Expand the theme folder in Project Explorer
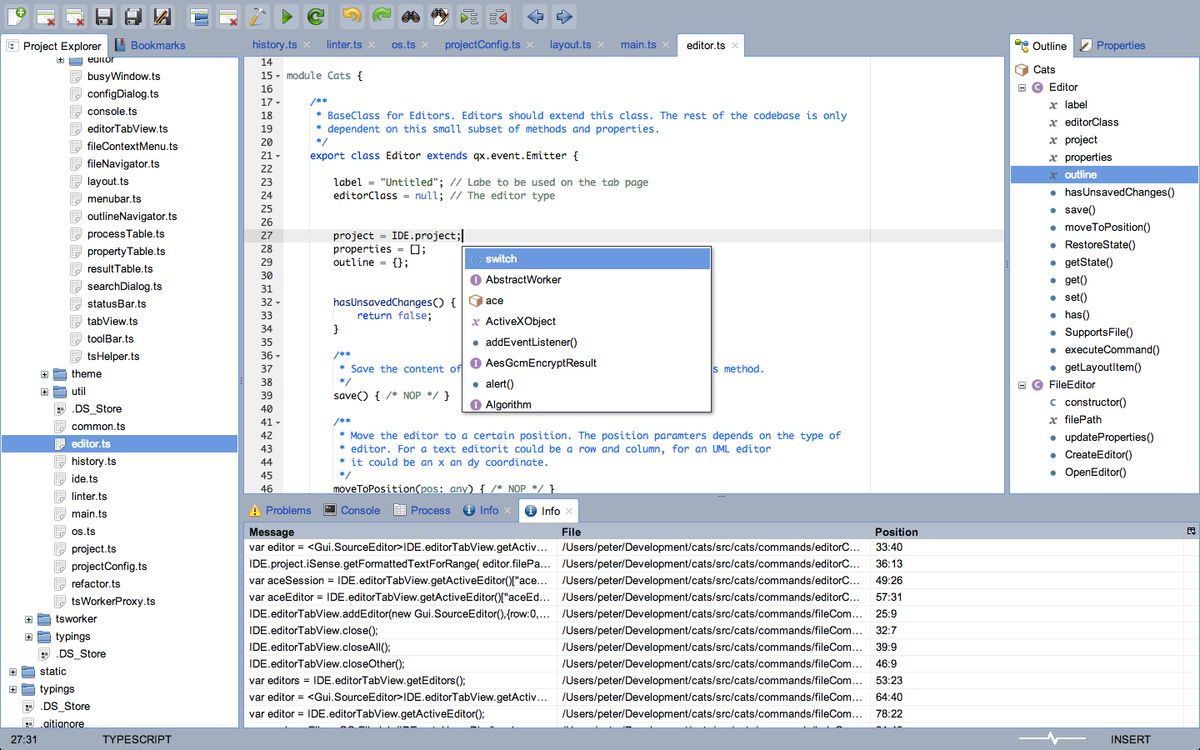This screenshot has width=1200, height=750. [43, 373]
